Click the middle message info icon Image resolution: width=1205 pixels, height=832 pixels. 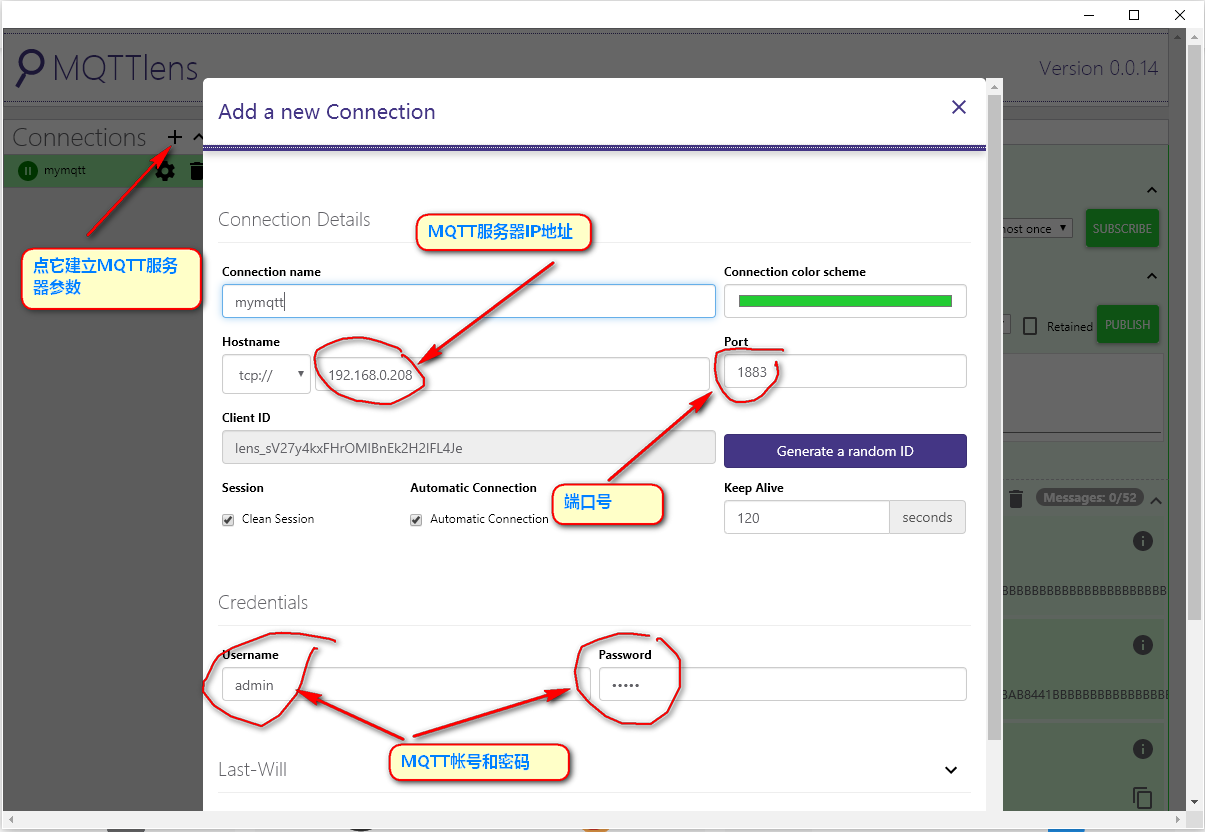coord(1143,645)
